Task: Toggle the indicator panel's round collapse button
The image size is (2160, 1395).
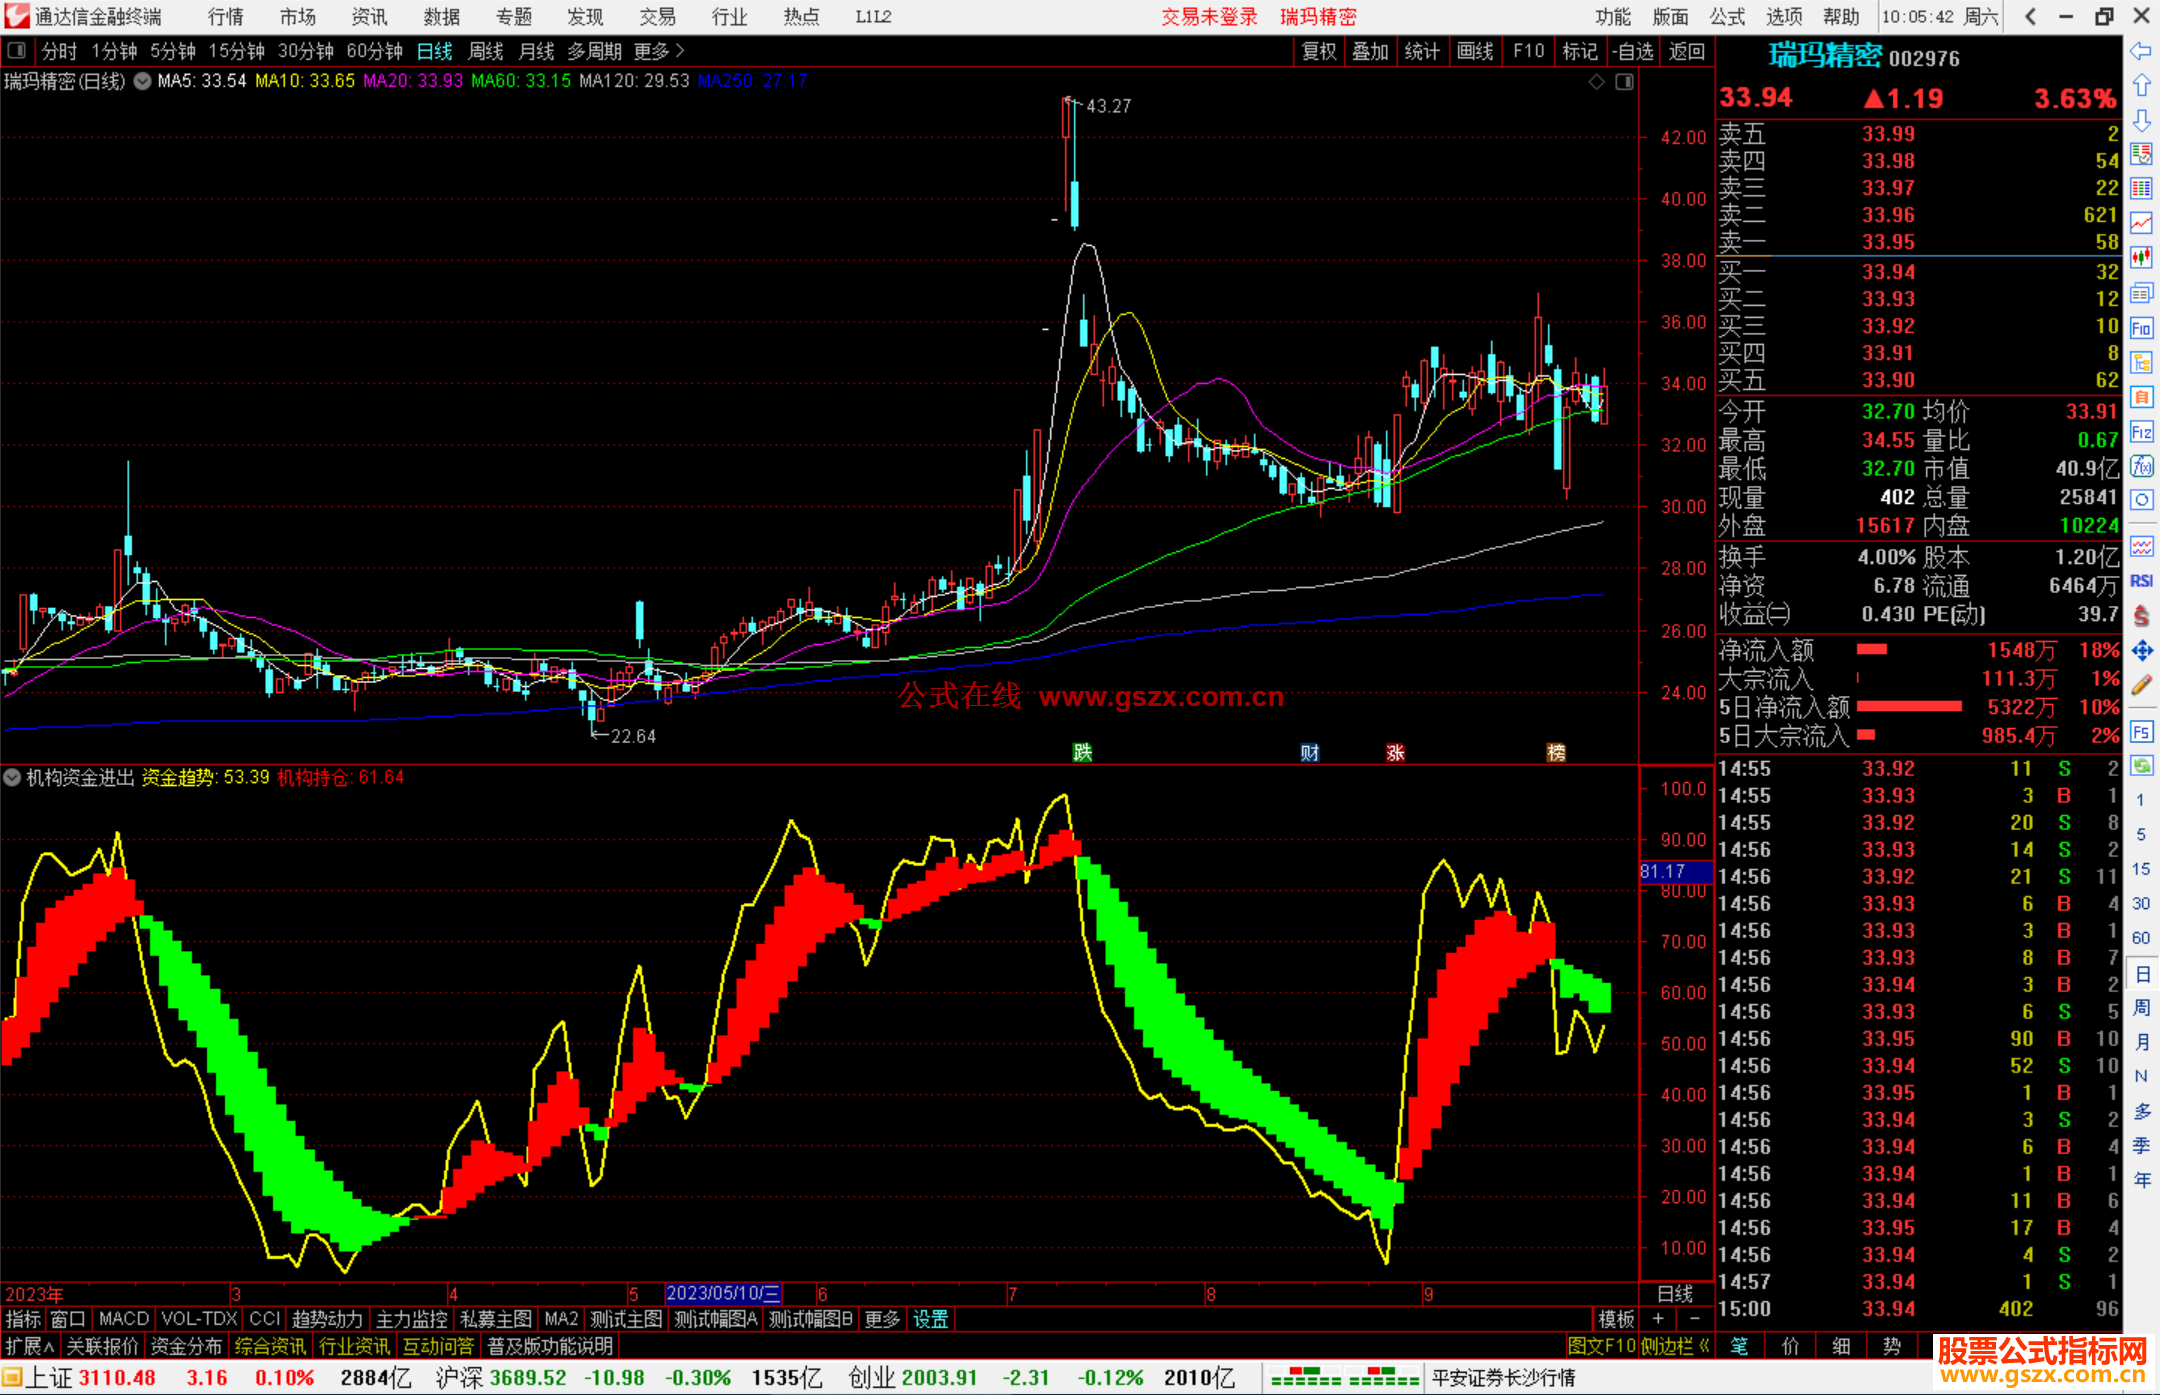Action: pos(13,777)
